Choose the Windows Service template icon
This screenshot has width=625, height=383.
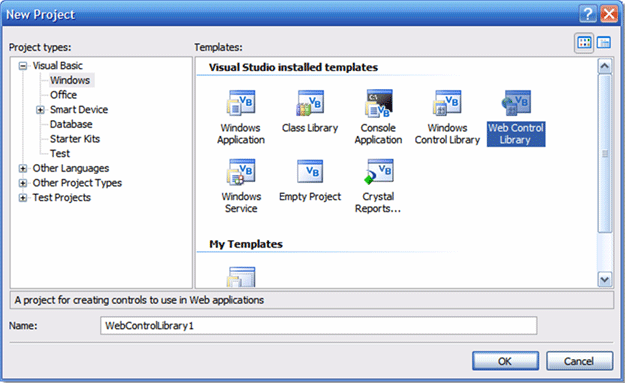point(241,172)
